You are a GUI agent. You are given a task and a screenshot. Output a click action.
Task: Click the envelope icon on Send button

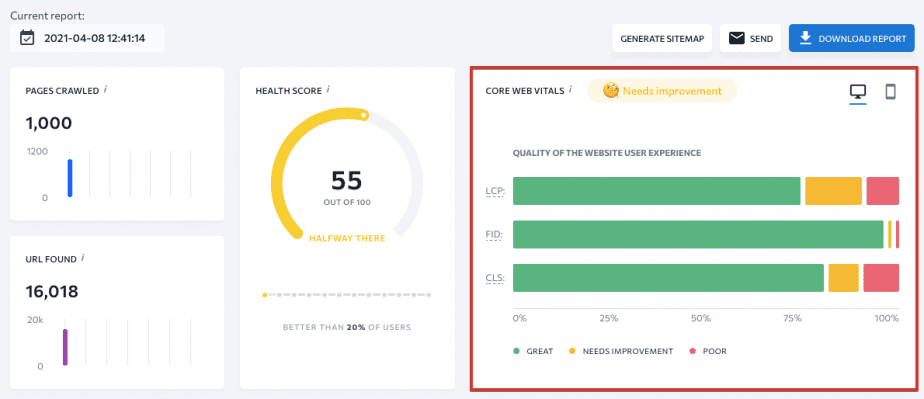click(737, 38)
